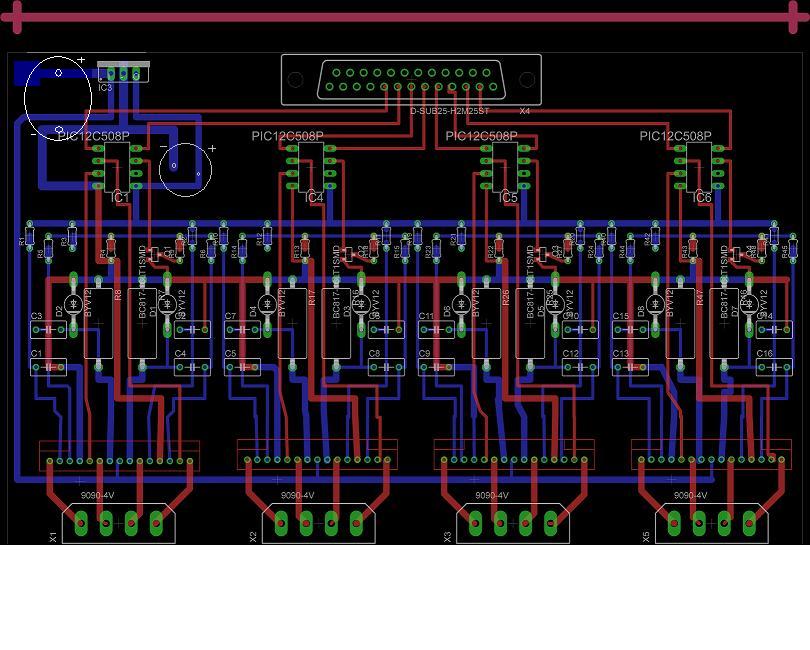Click the C13 capacitor label
Viewport: 810px width, 650px height.
click(620, 354)
